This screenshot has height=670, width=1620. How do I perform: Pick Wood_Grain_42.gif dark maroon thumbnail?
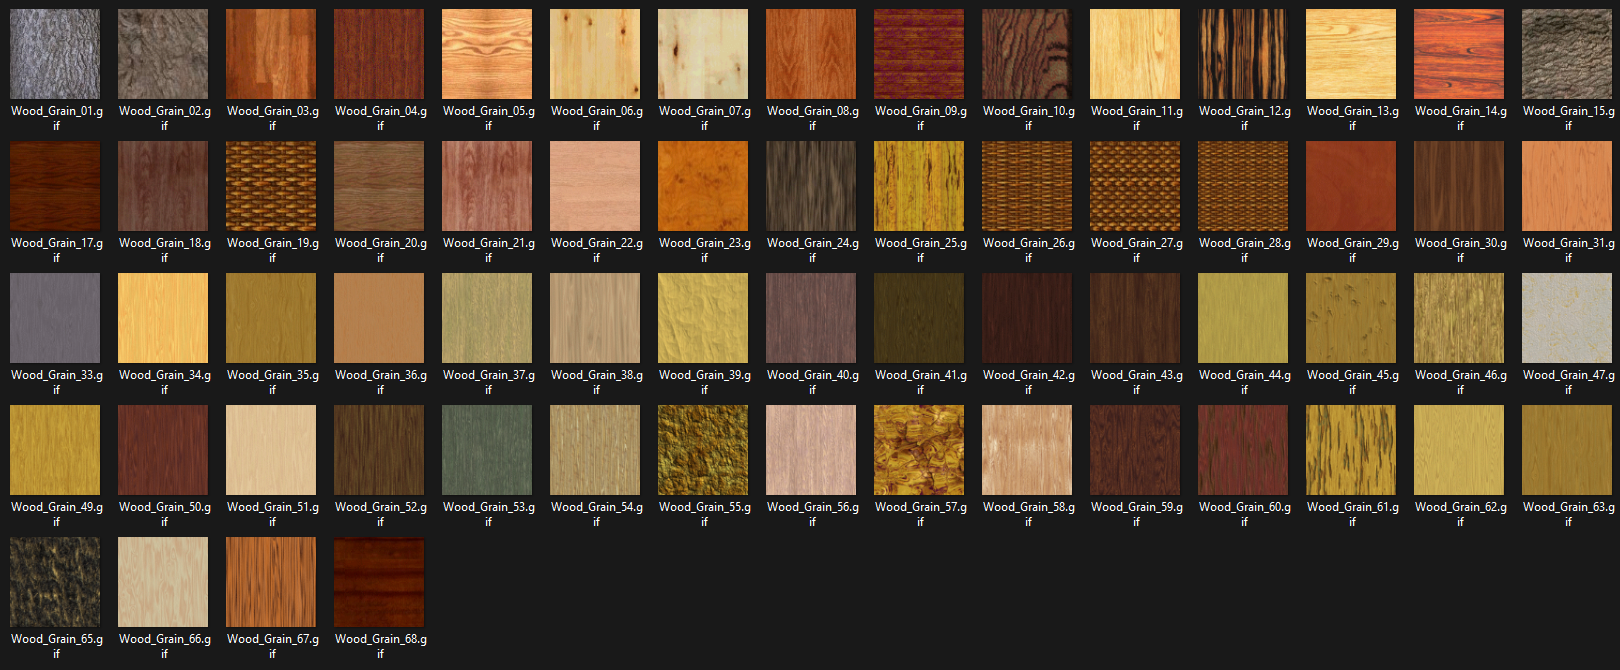tap(1027, 318)
